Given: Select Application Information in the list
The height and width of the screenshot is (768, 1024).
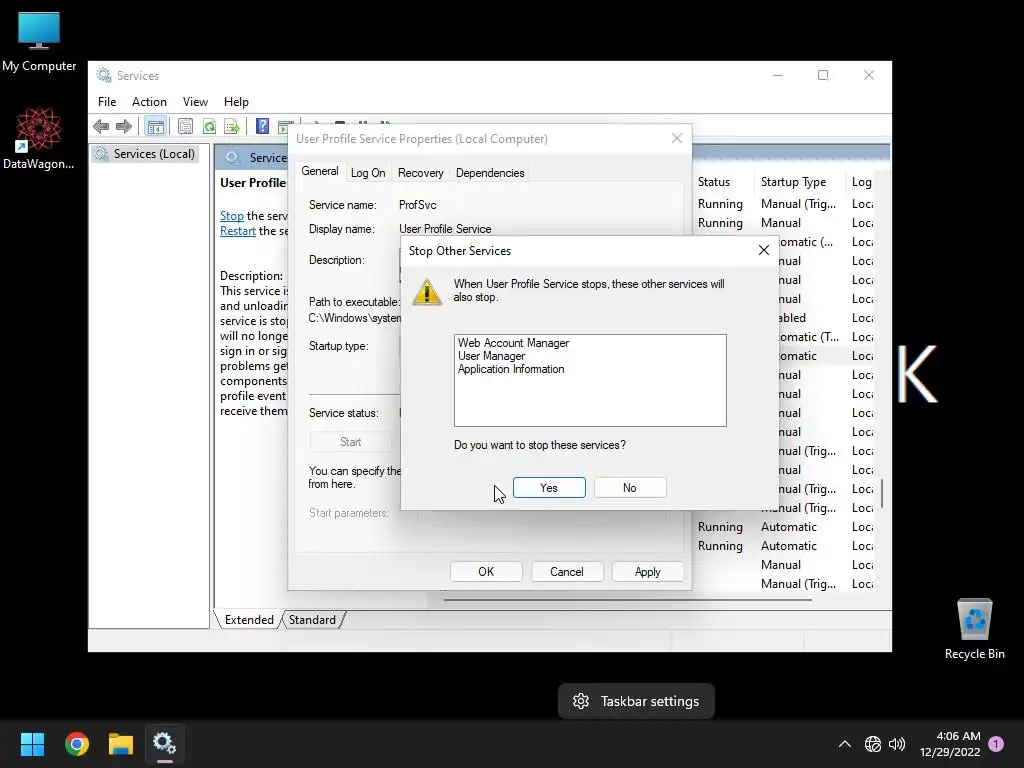Looking at the screenshot, I should pos(511,369).
